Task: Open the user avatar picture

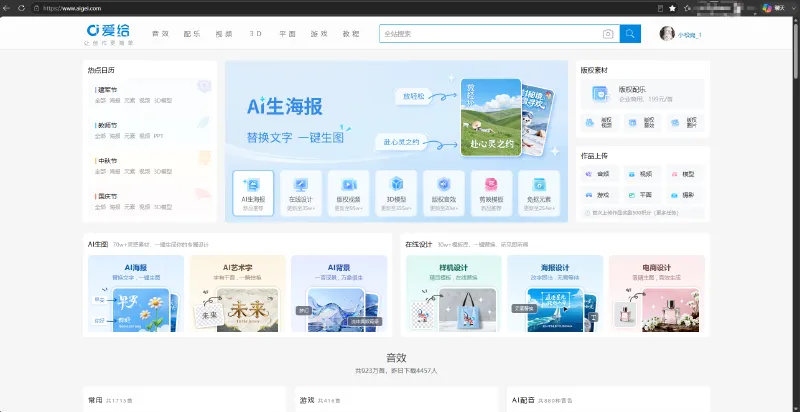Action: [x=667, y=34]
